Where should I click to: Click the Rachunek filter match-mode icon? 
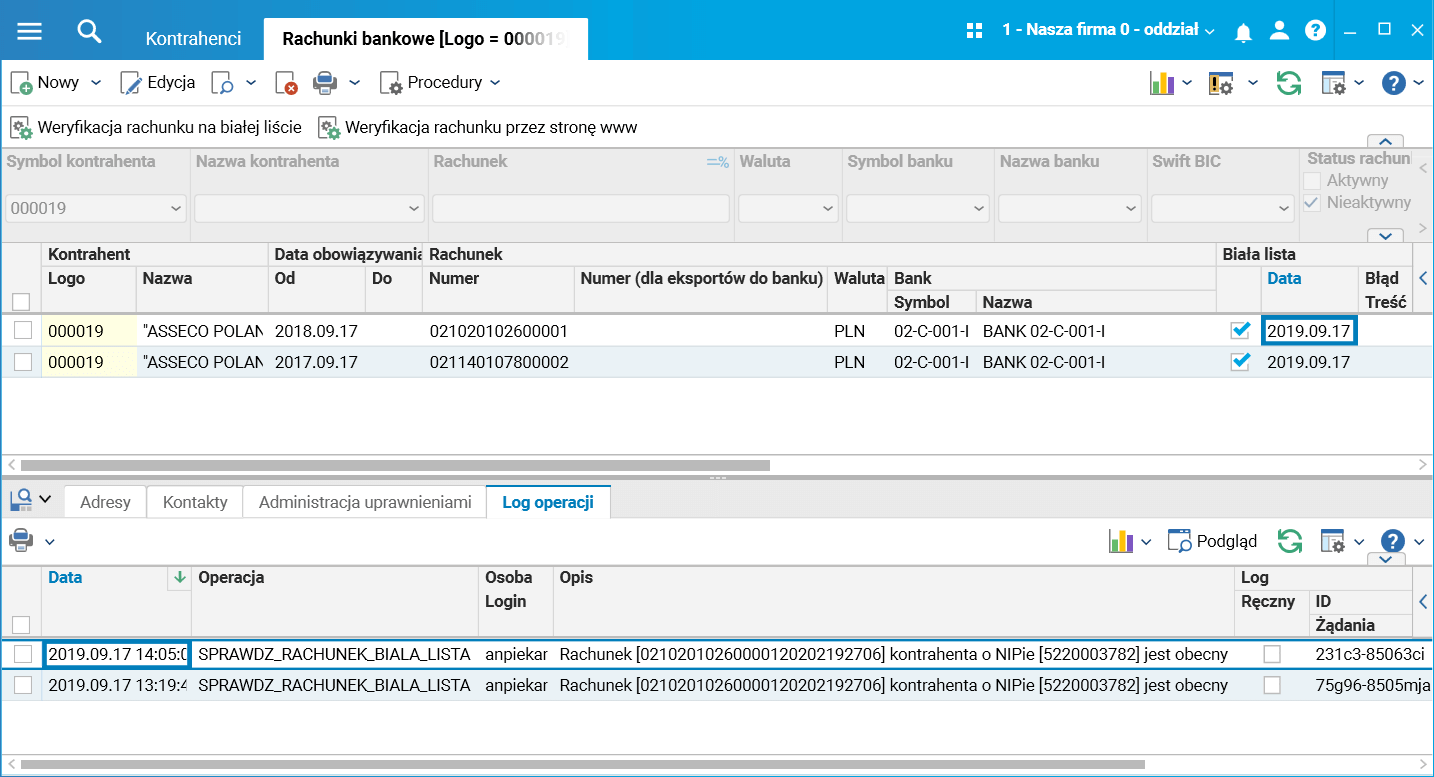717,162
